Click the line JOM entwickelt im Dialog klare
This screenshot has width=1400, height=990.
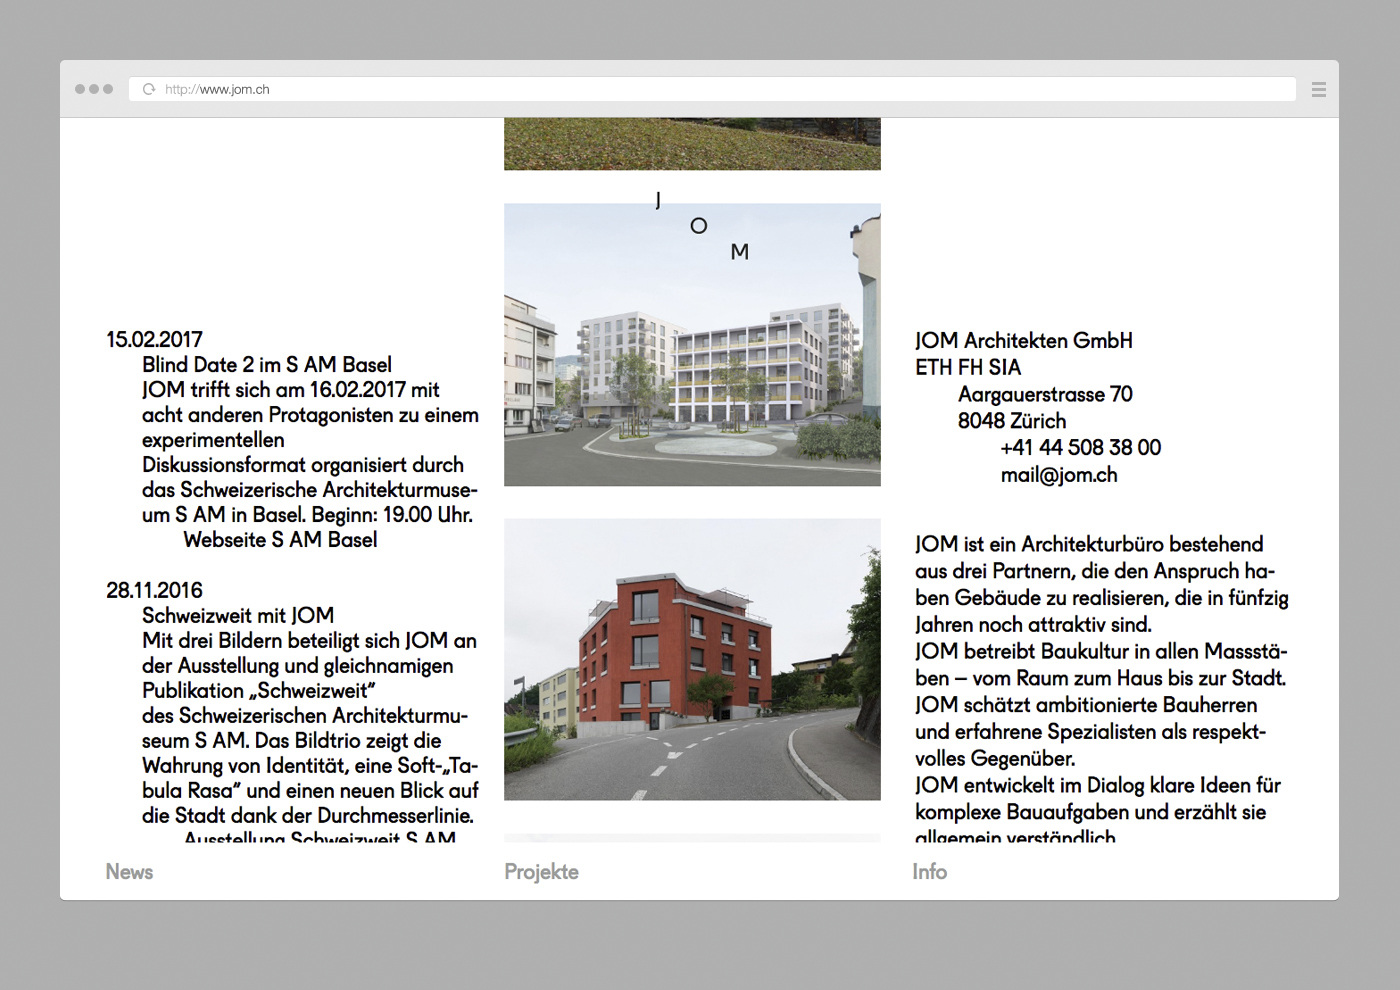coord(1098,786)
